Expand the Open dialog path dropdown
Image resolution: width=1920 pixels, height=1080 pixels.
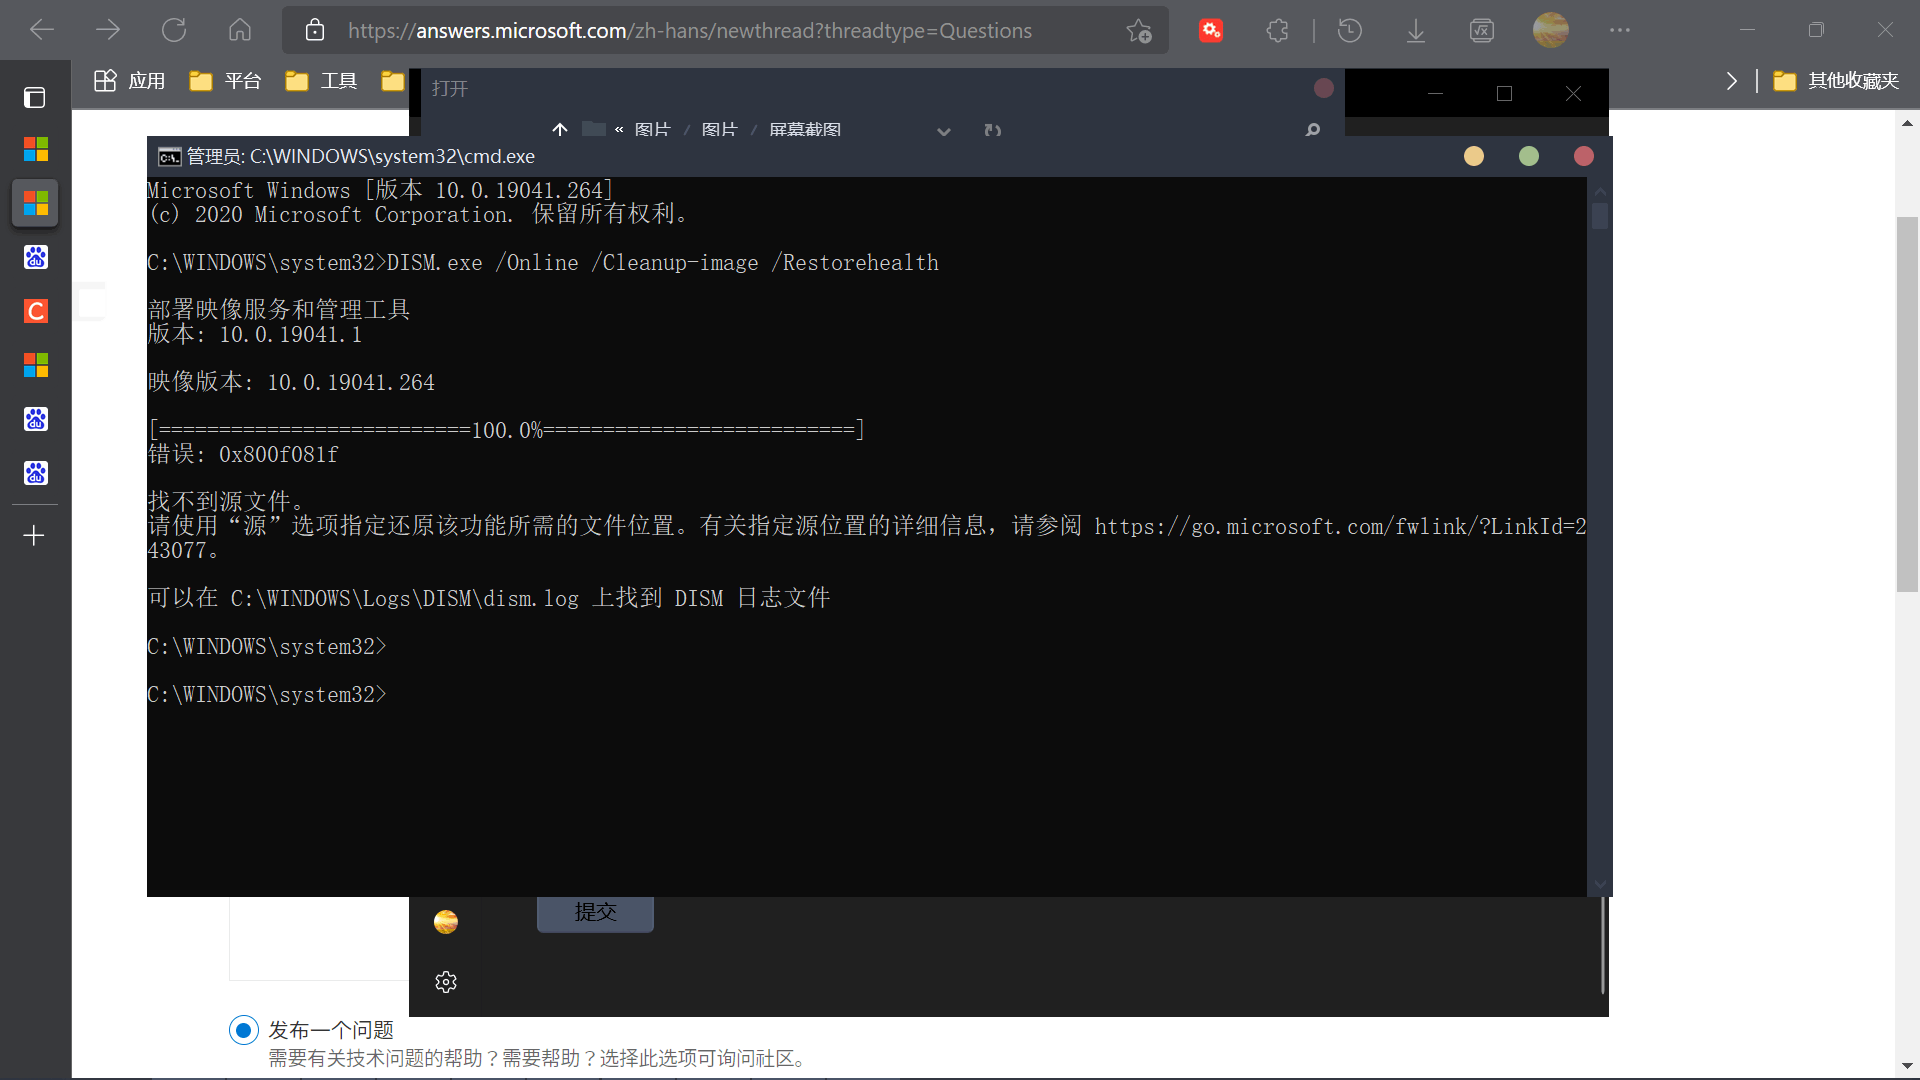click(x=943, y=131)
